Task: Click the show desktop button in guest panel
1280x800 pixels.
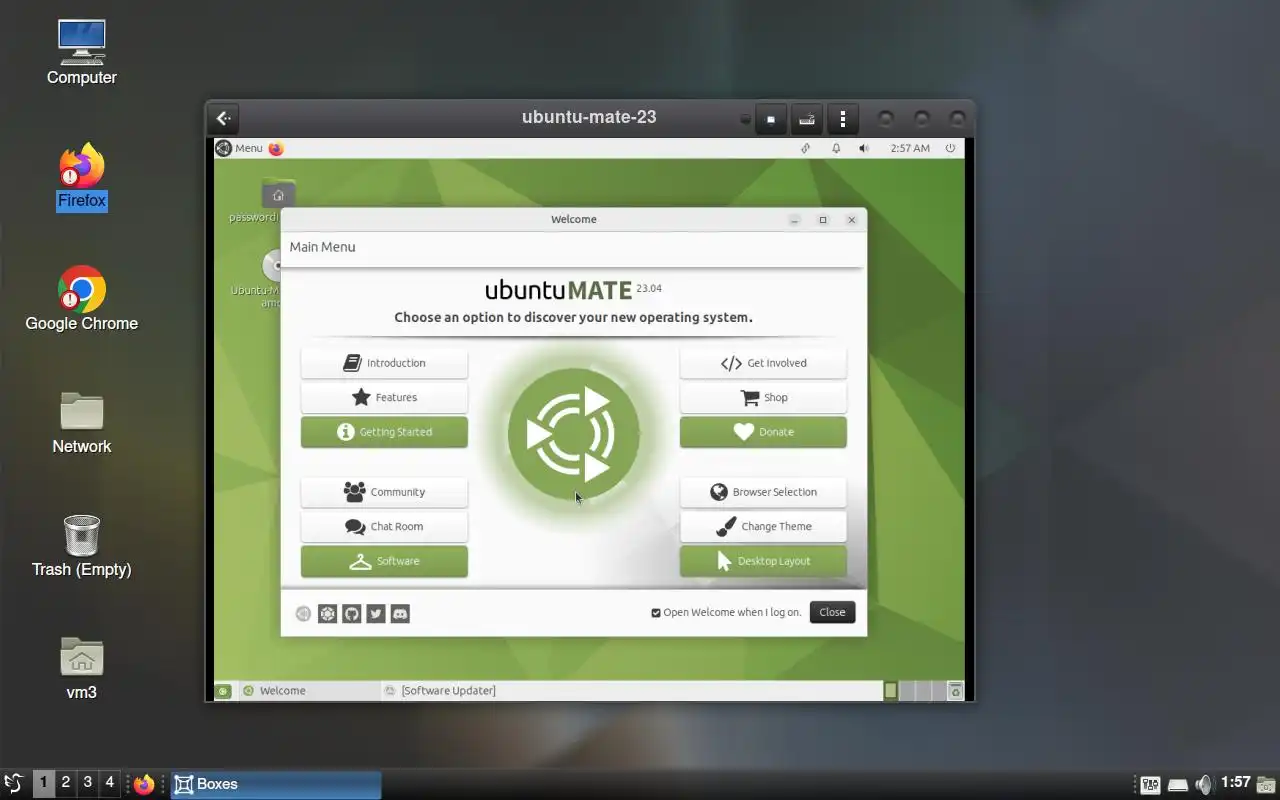Action: coord(224,690)
